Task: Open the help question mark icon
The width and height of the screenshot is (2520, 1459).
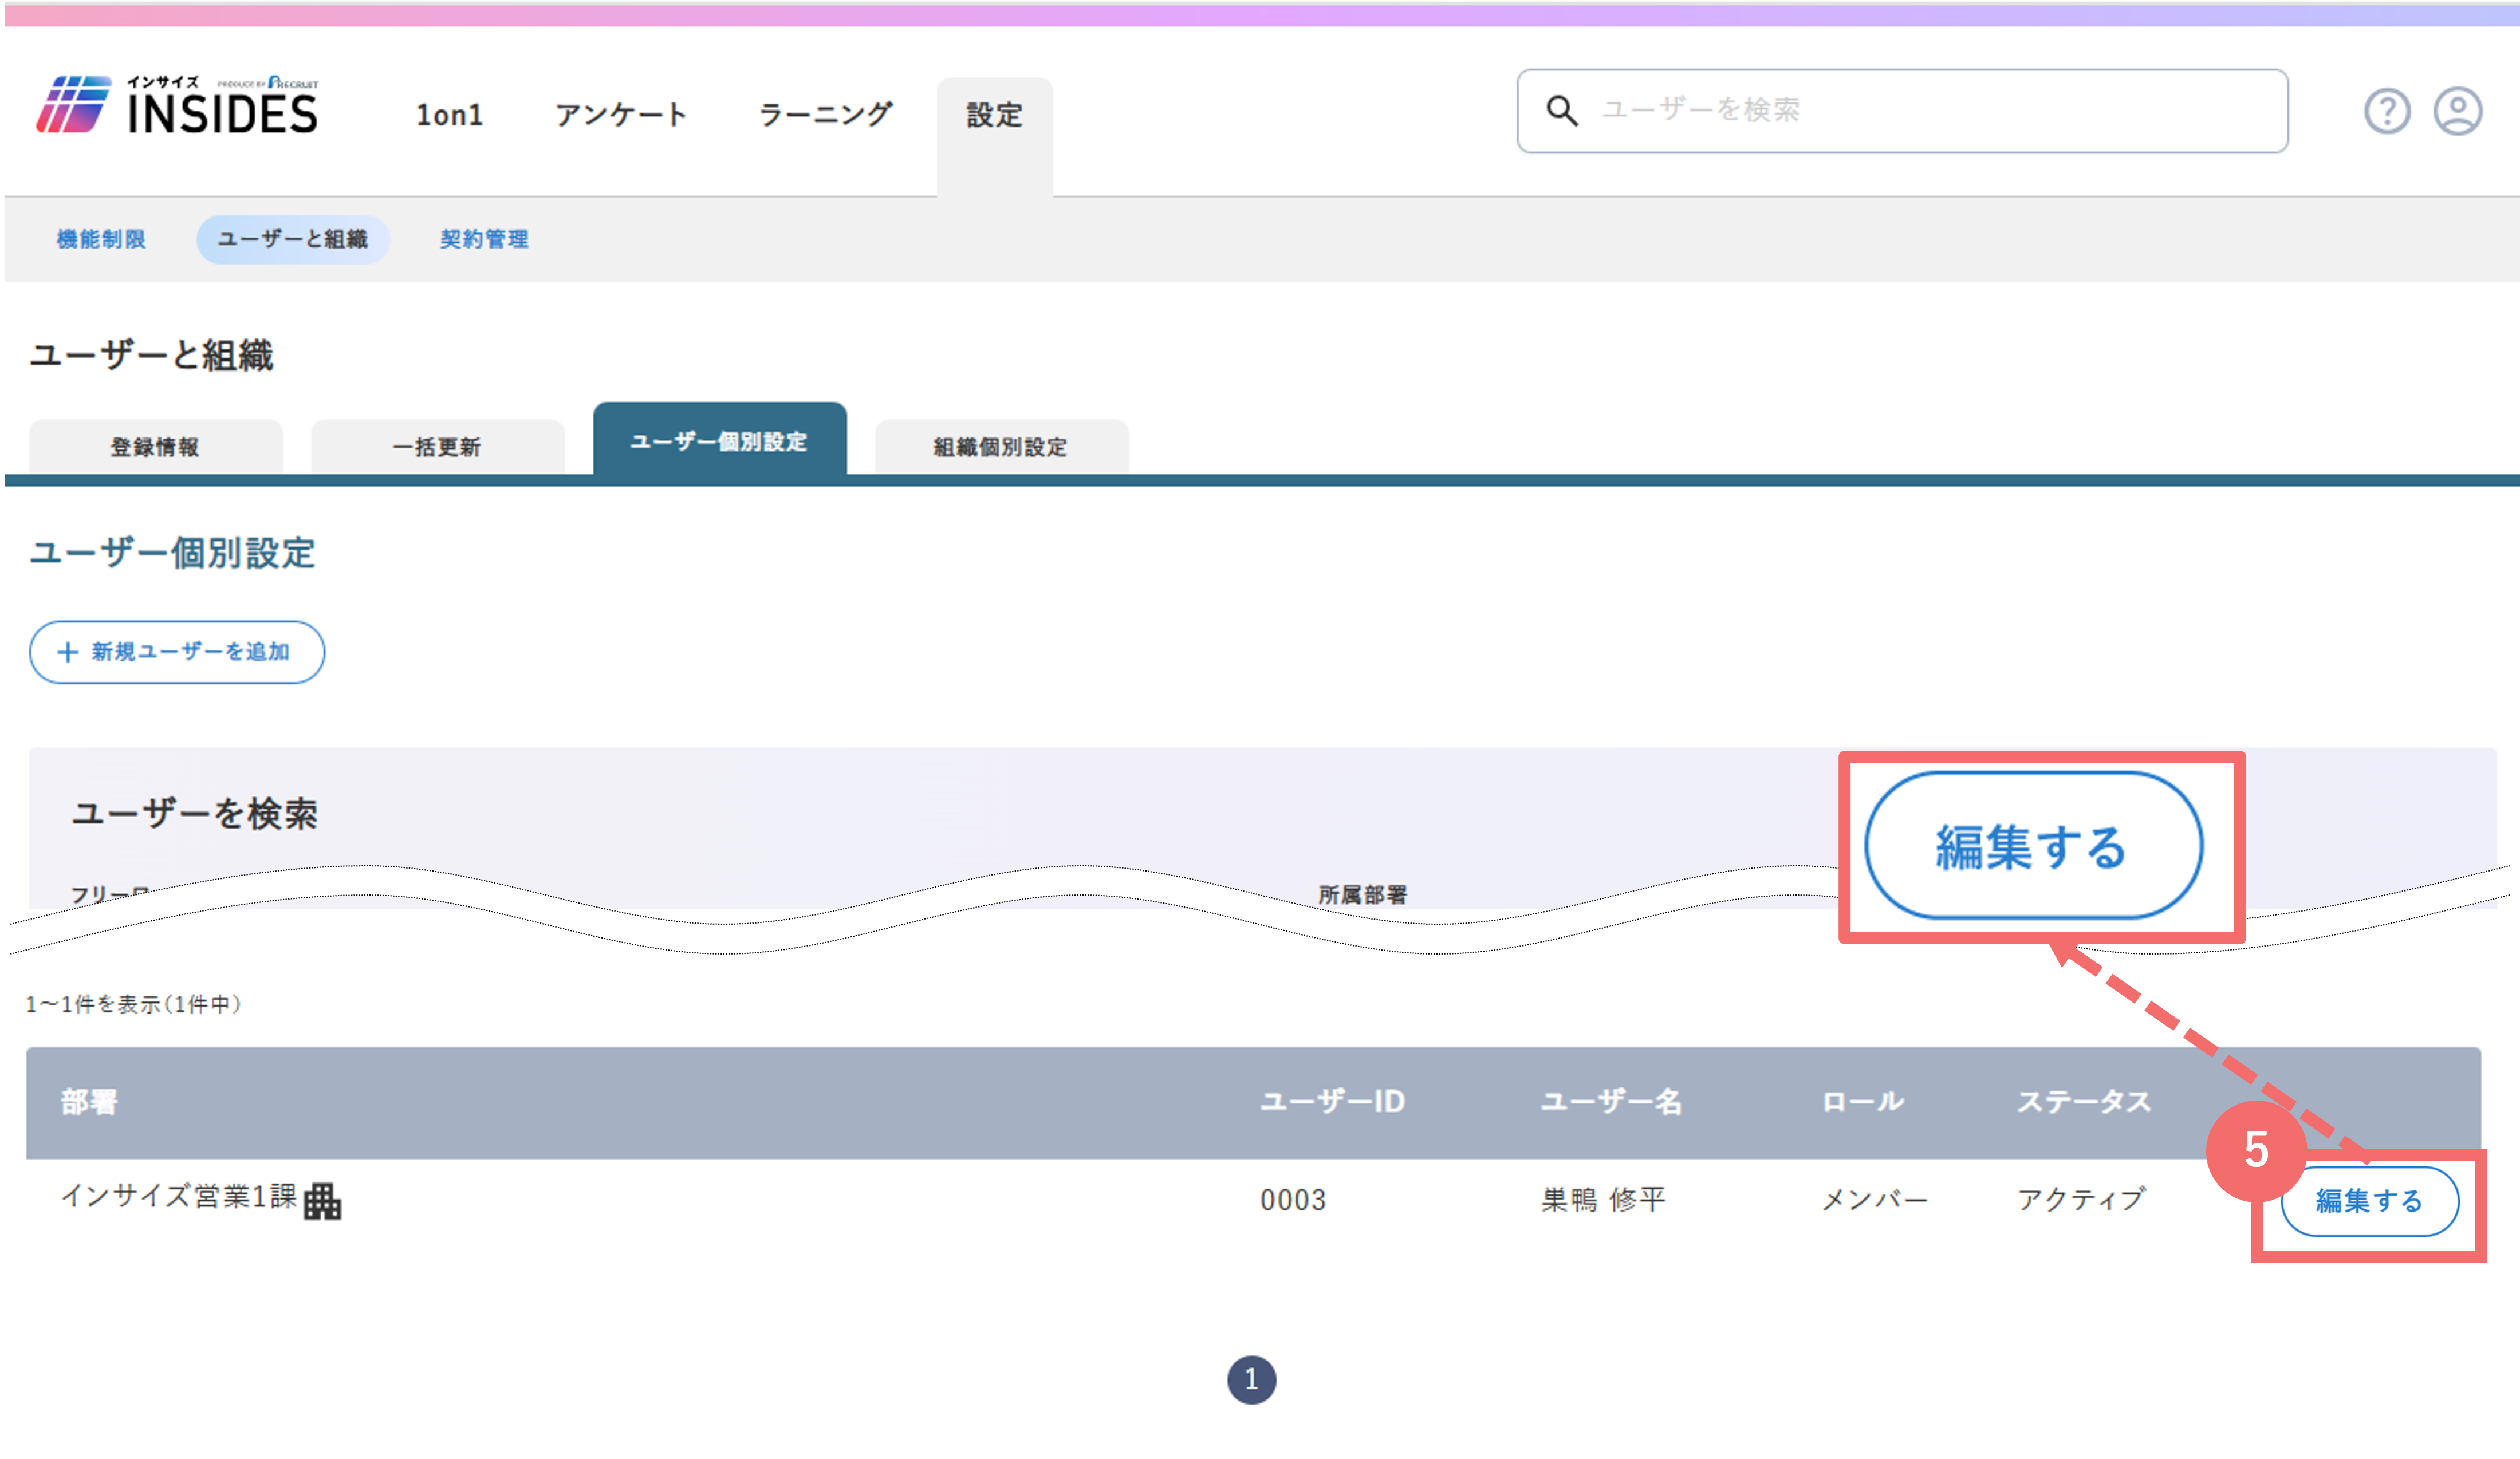Action: [x=2387, y=111]
